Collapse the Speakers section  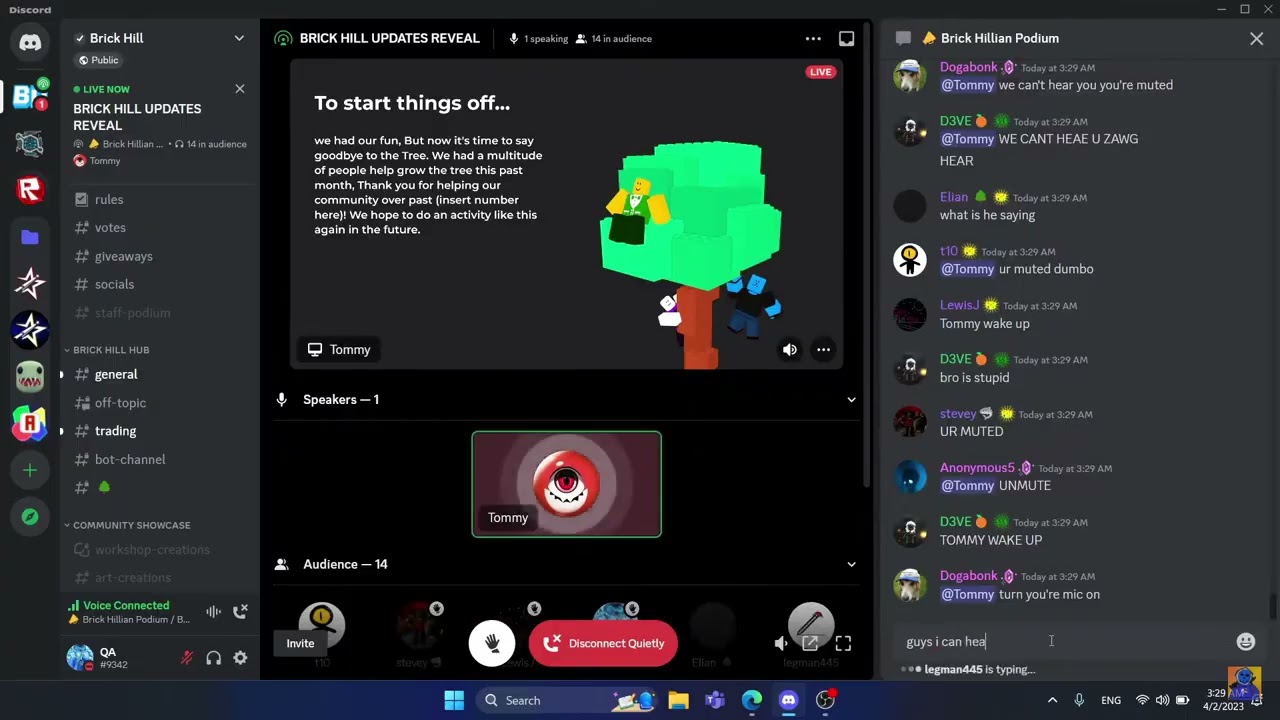click(x=851, y=400)
